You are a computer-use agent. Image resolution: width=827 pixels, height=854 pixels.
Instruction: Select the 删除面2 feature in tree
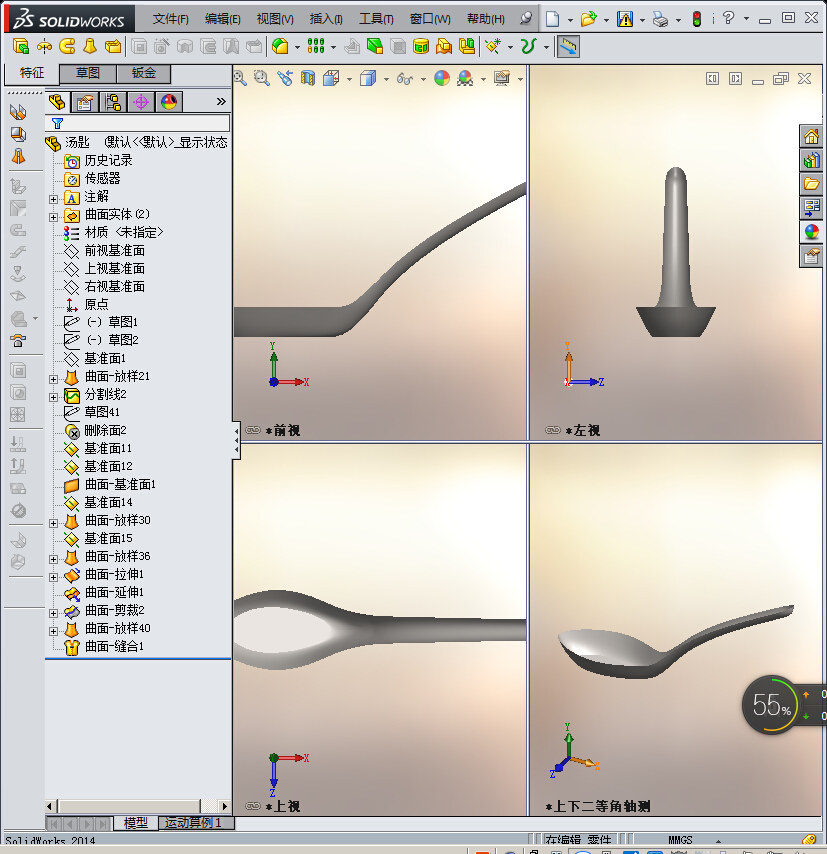tap(105, 430)
